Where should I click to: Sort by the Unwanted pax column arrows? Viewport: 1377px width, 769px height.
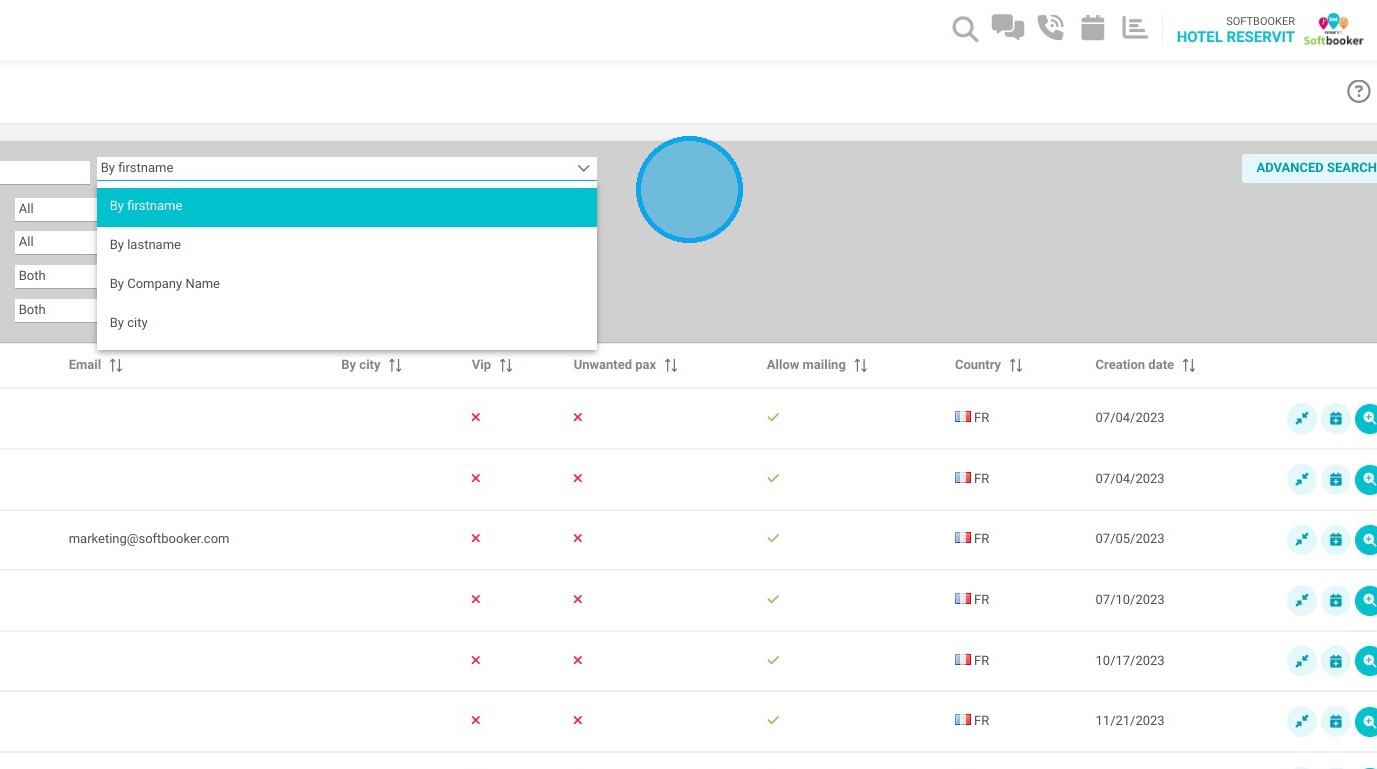(x=671, y=366)
